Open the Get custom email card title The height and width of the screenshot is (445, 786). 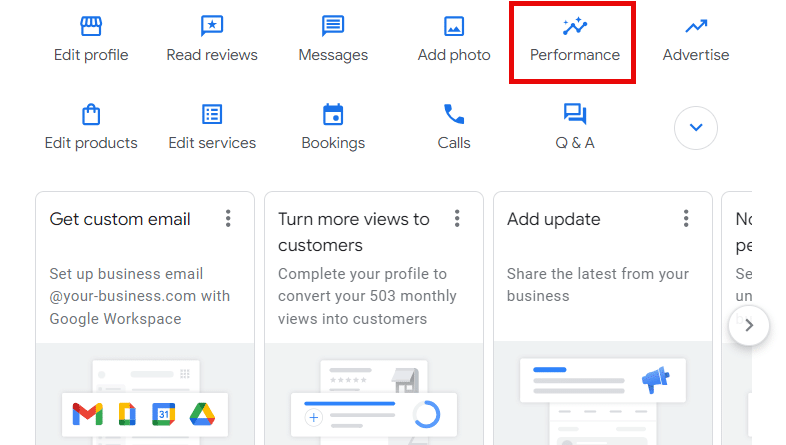click(120, 219)
